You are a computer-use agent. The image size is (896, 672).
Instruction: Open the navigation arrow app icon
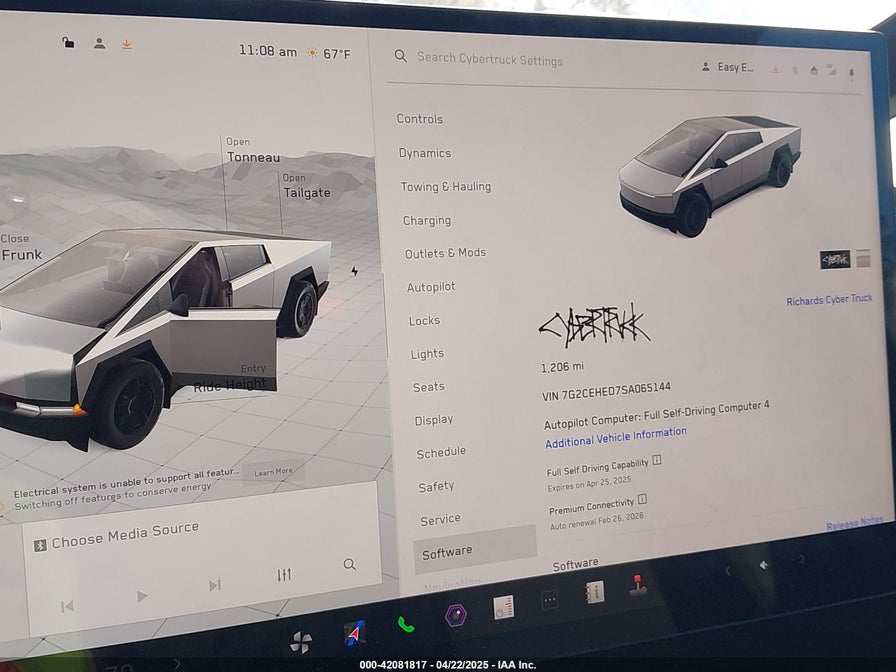click(354, 633)
